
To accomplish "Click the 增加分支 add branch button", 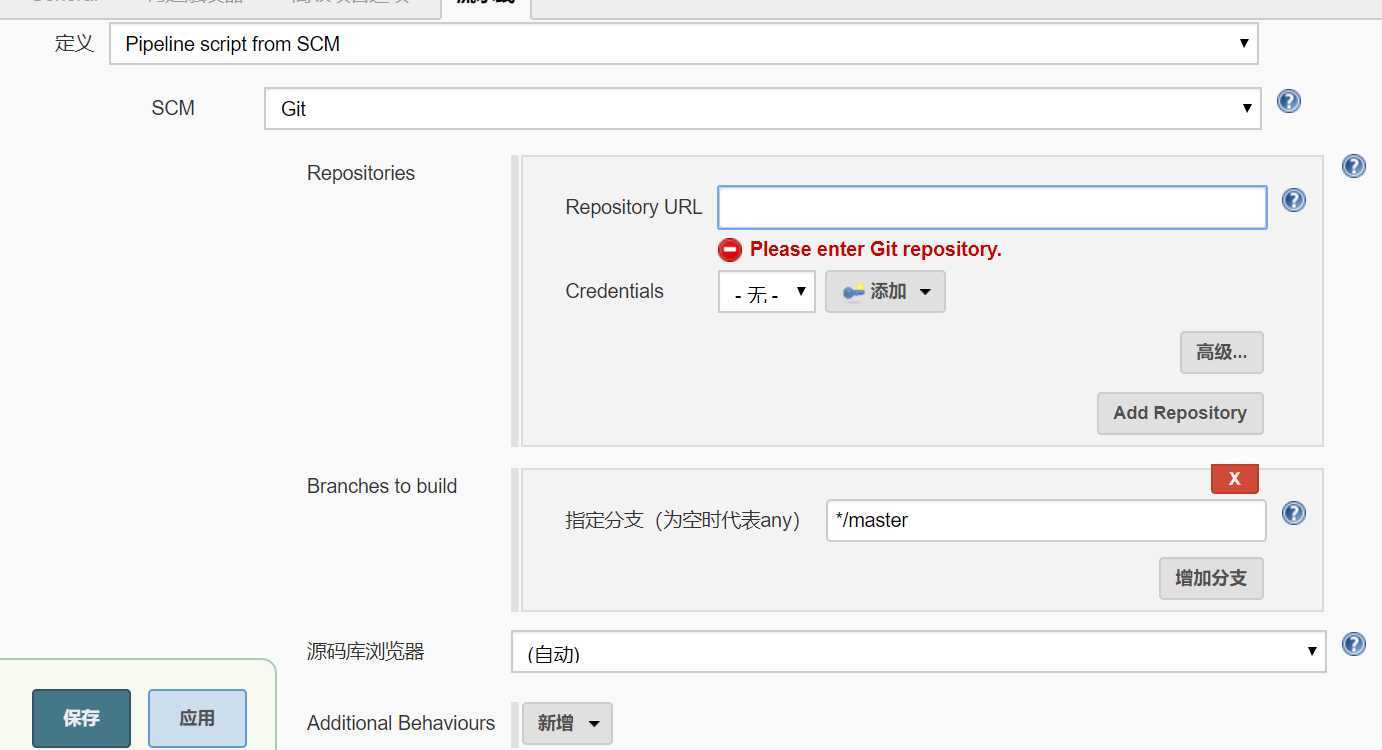I will pos(1211,578).
